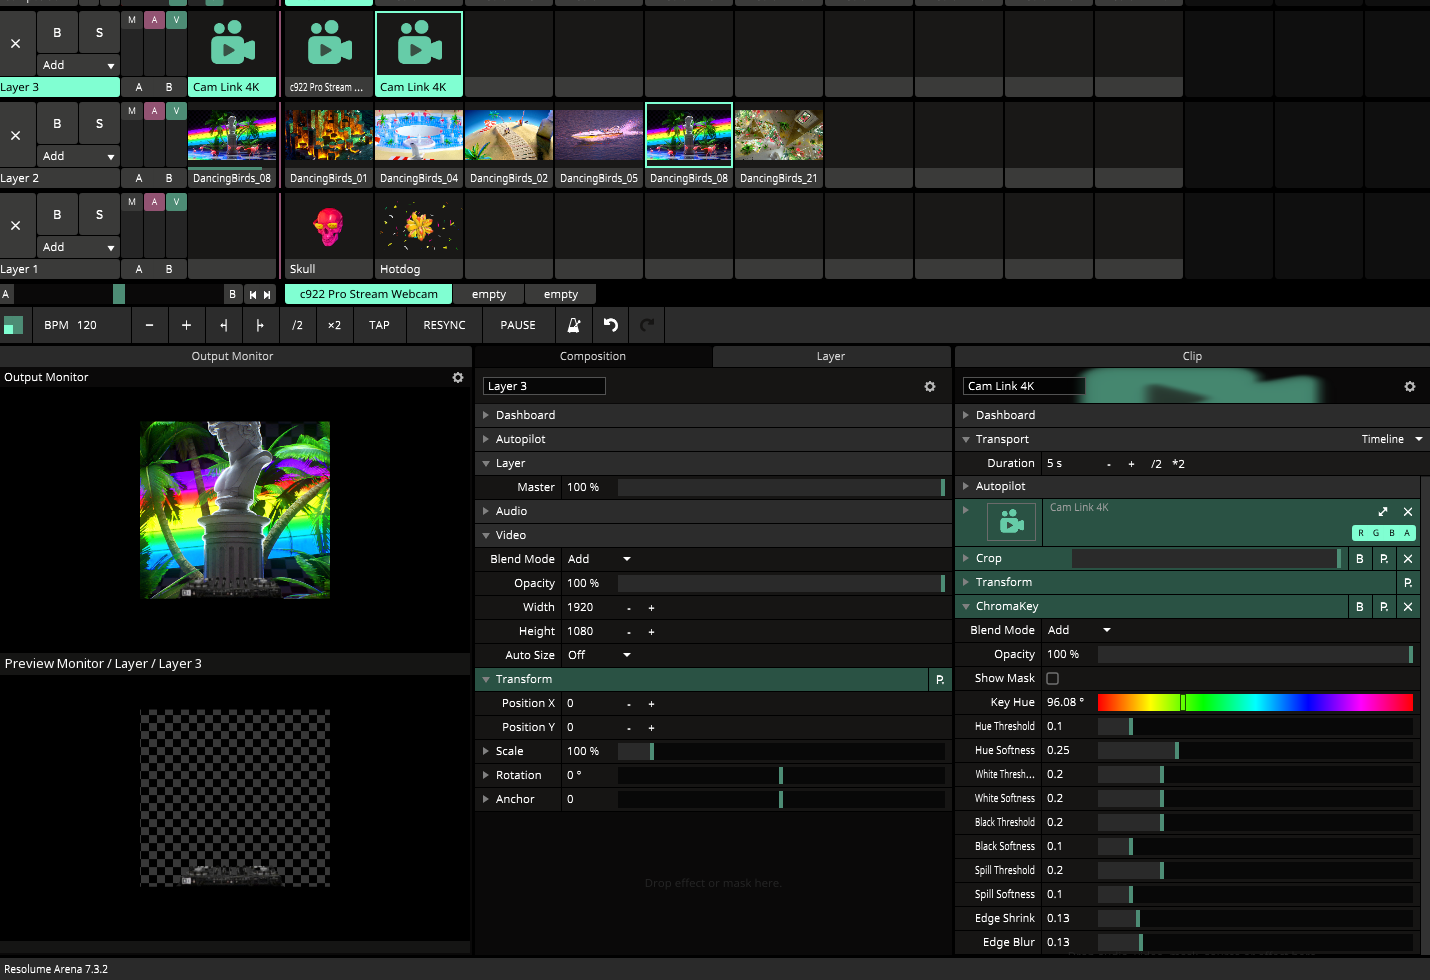Open the Layer panel gear settings
This screenshot has width=1430, height=980.
tap(930, 387)
